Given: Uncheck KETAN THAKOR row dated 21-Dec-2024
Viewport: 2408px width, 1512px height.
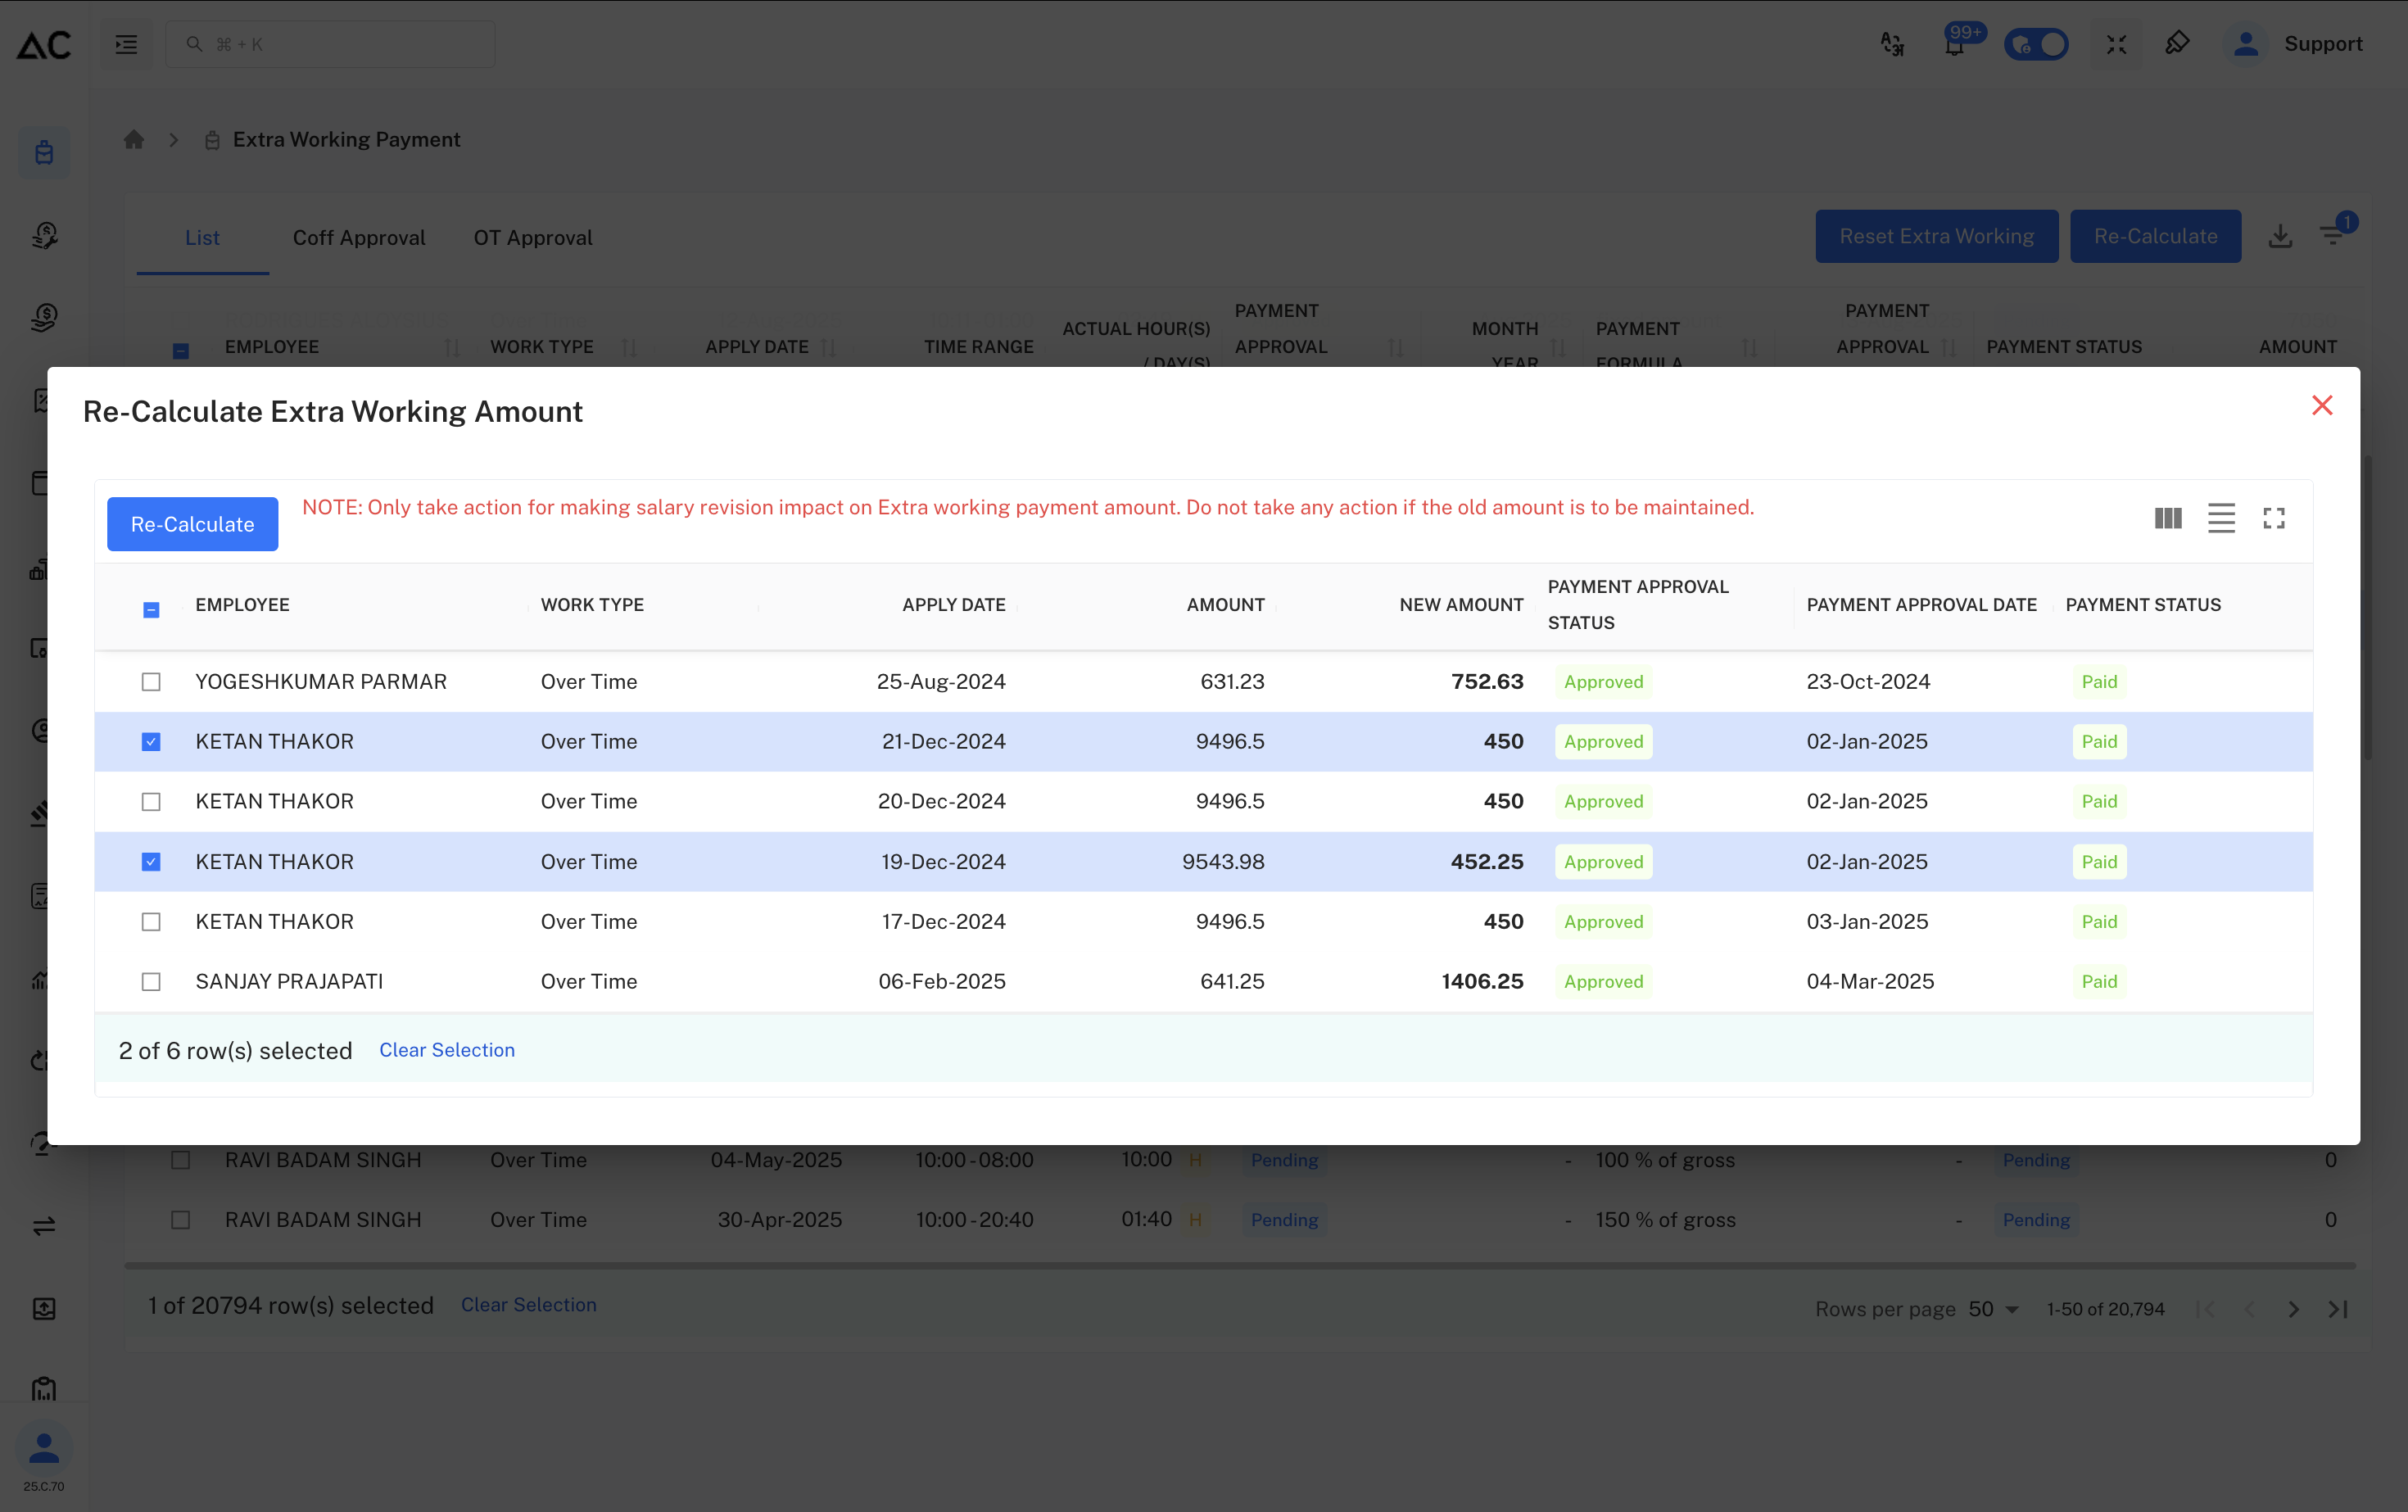Looking at the screenshot, I should [x=151, y=741].
